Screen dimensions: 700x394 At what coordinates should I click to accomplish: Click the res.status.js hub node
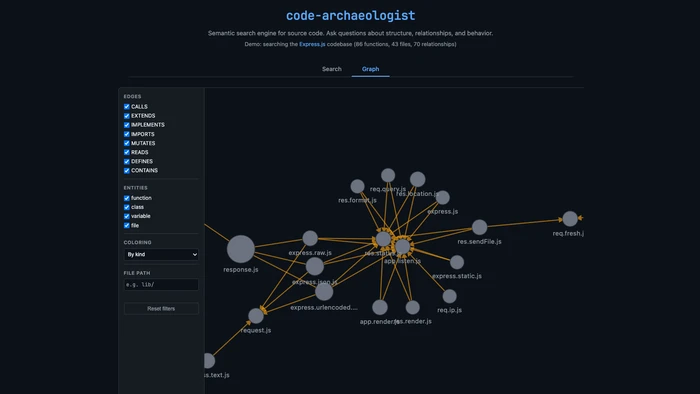[383, 239]
